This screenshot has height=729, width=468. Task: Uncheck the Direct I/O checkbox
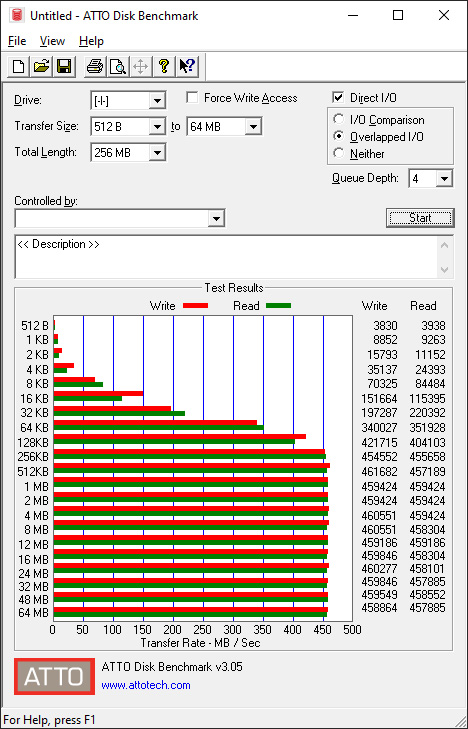coord(338,98)
